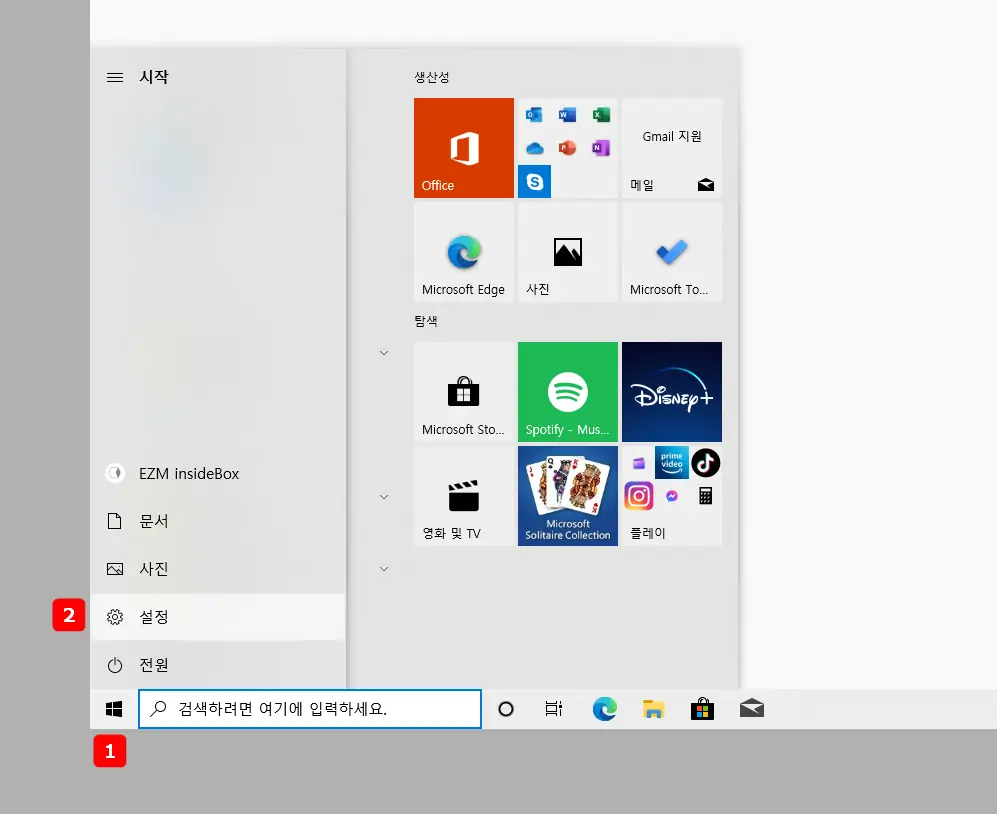This screenshot has width=997, height=814.
Task: Open 사진 pictures from the Start sidebar
Action: [x=218, y=569]
